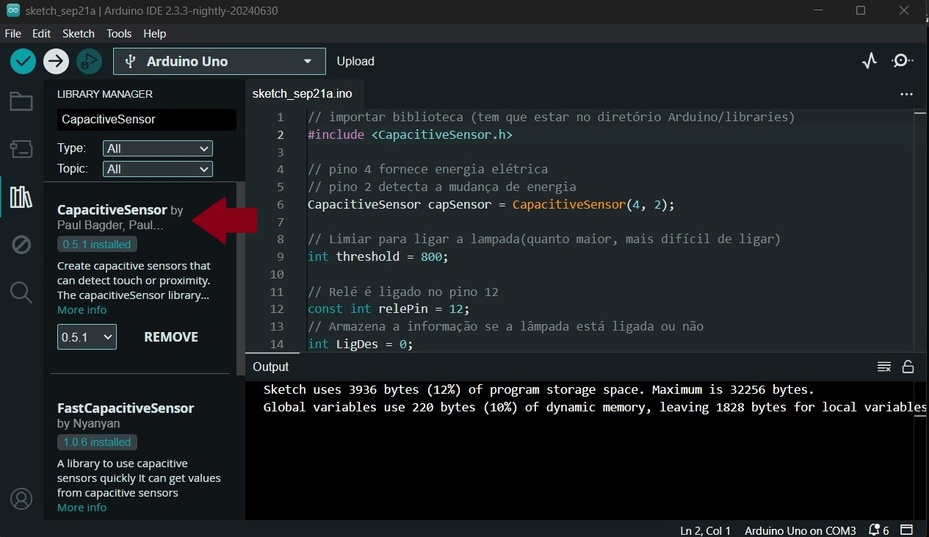The image size is (929, 537).
Task: Toggle the output panel lock icon
Action: tap(908, 367)
